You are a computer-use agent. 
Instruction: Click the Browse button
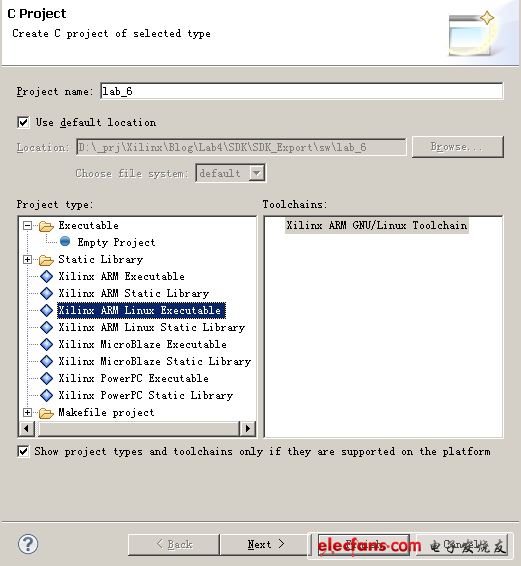(457, 147)
